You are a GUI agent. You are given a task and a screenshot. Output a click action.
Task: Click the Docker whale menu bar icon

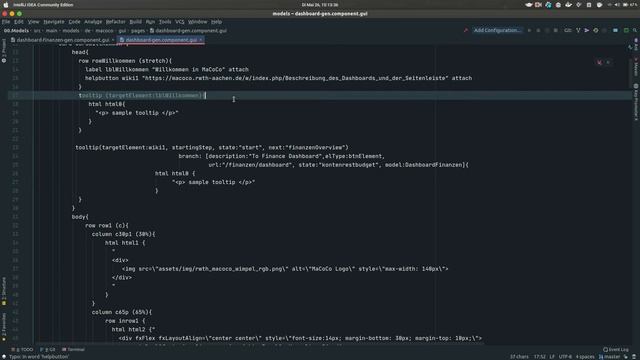(568, 5)
